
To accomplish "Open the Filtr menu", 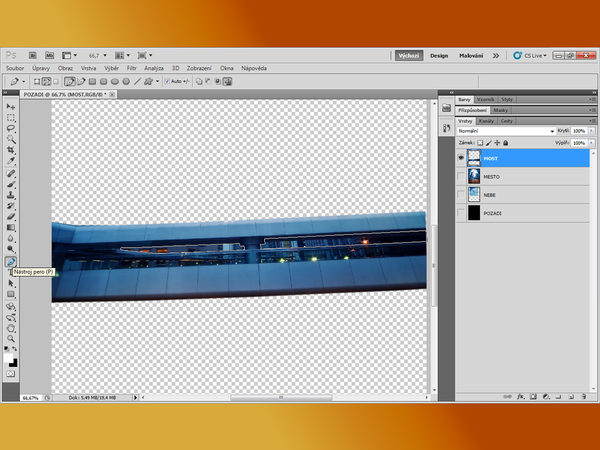I will [131, 68].
